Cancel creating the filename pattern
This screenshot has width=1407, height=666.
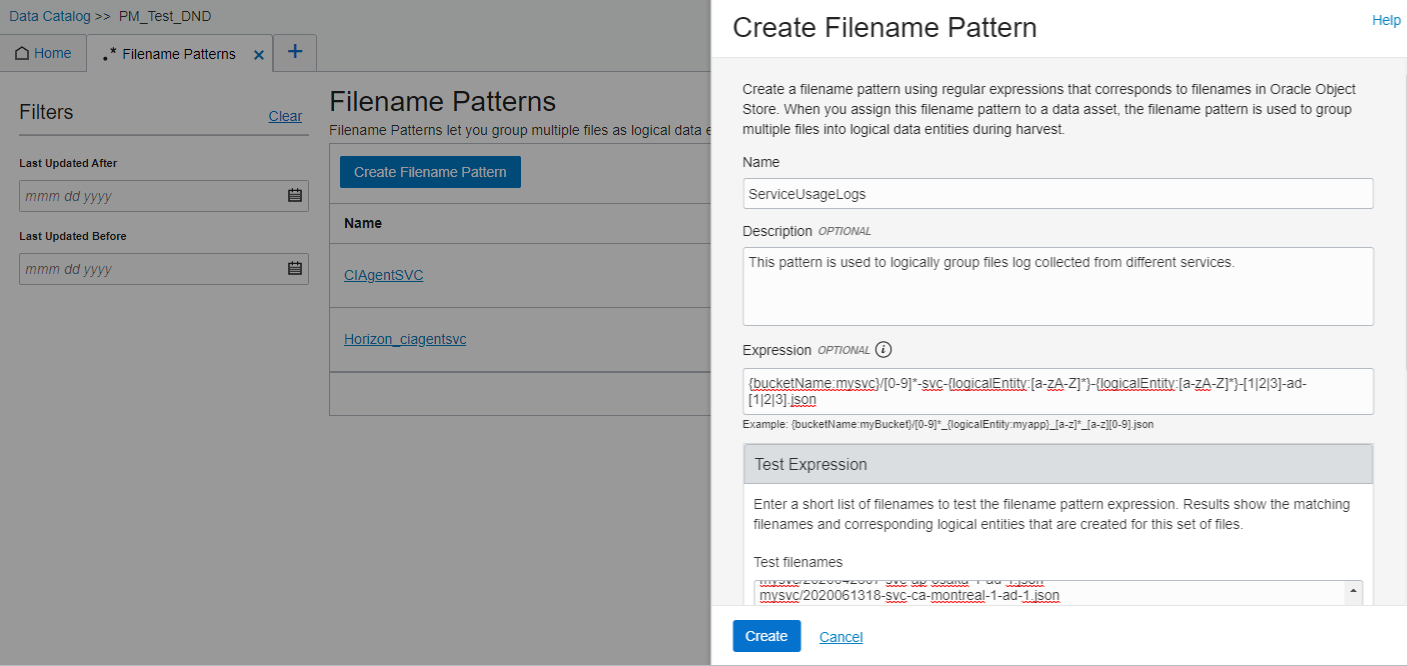pyautogui.click(x=841, y=637)
